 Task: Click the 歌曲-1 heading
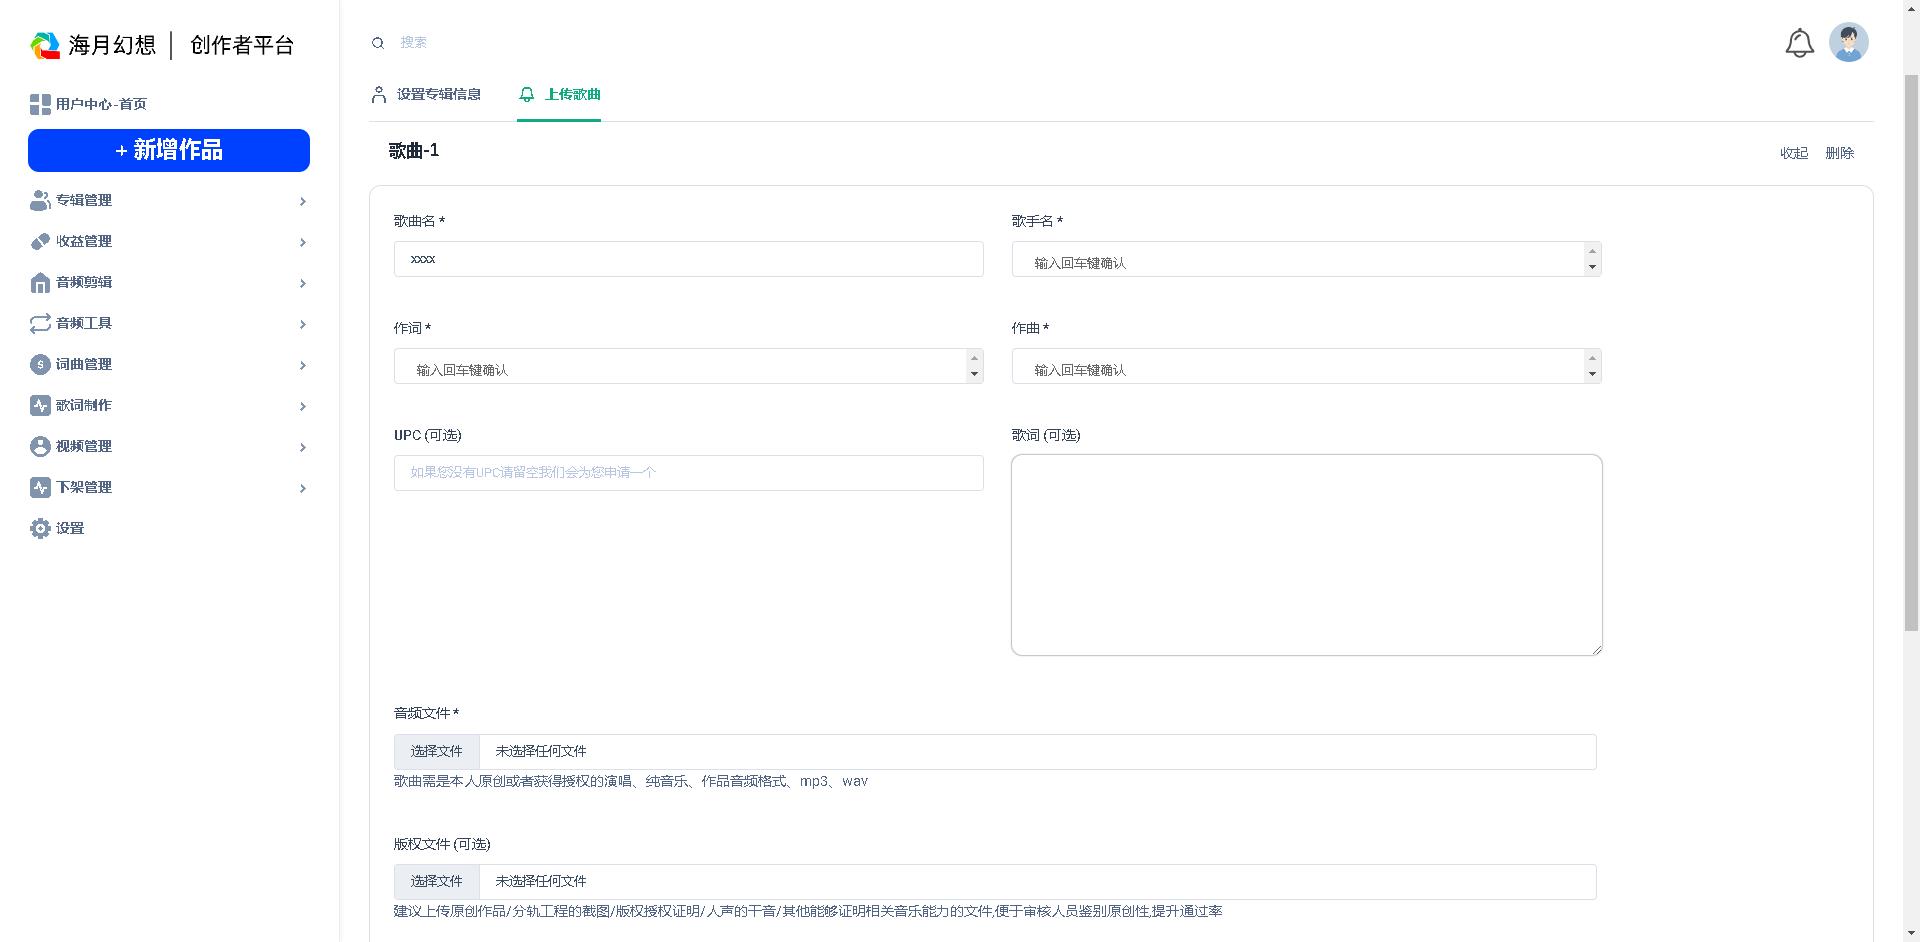click(x=414, y=151)
